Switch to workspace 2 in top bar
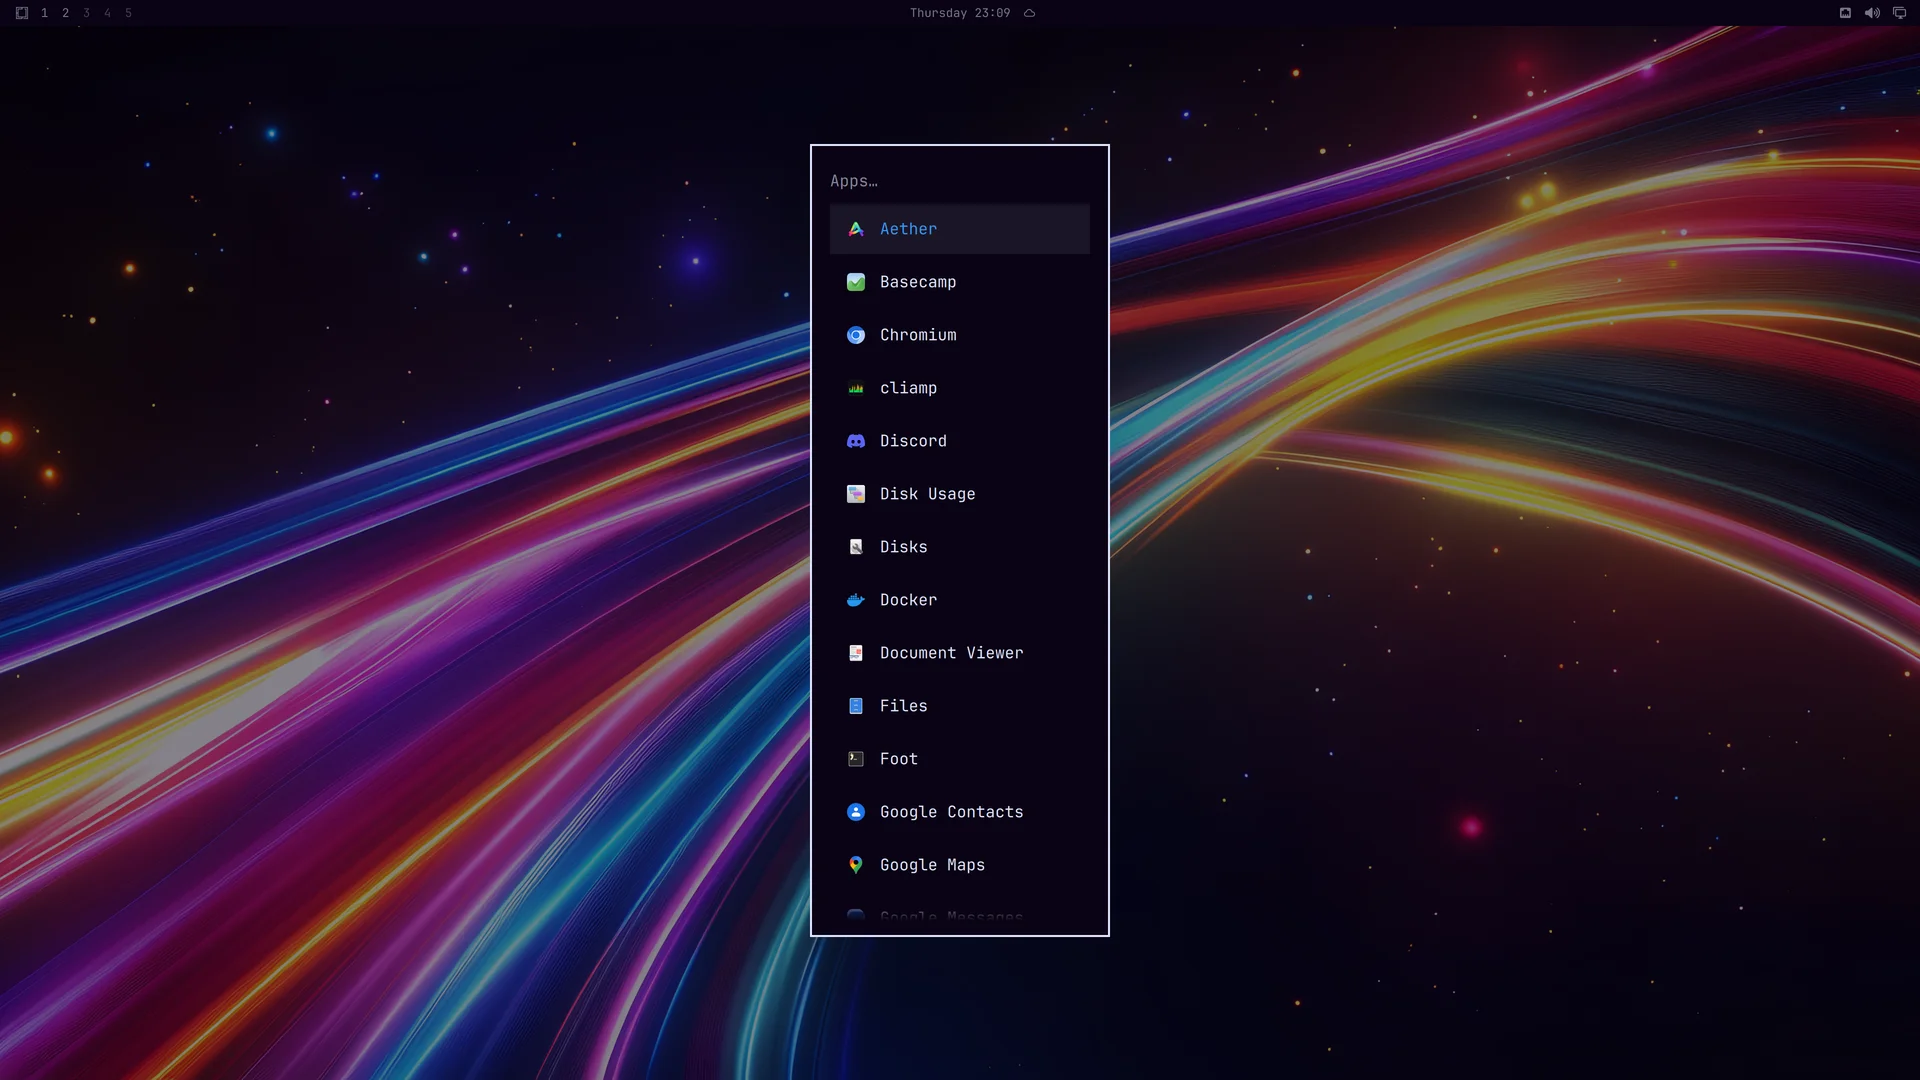 tap(66, 13)
